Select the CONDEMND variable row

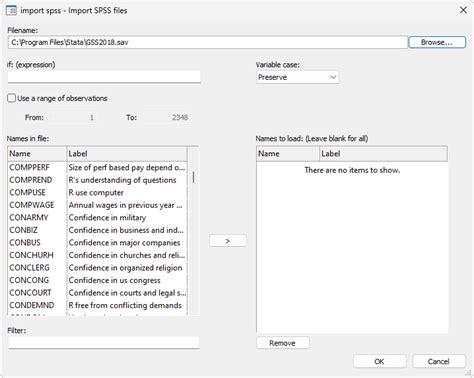pos(97,305)
